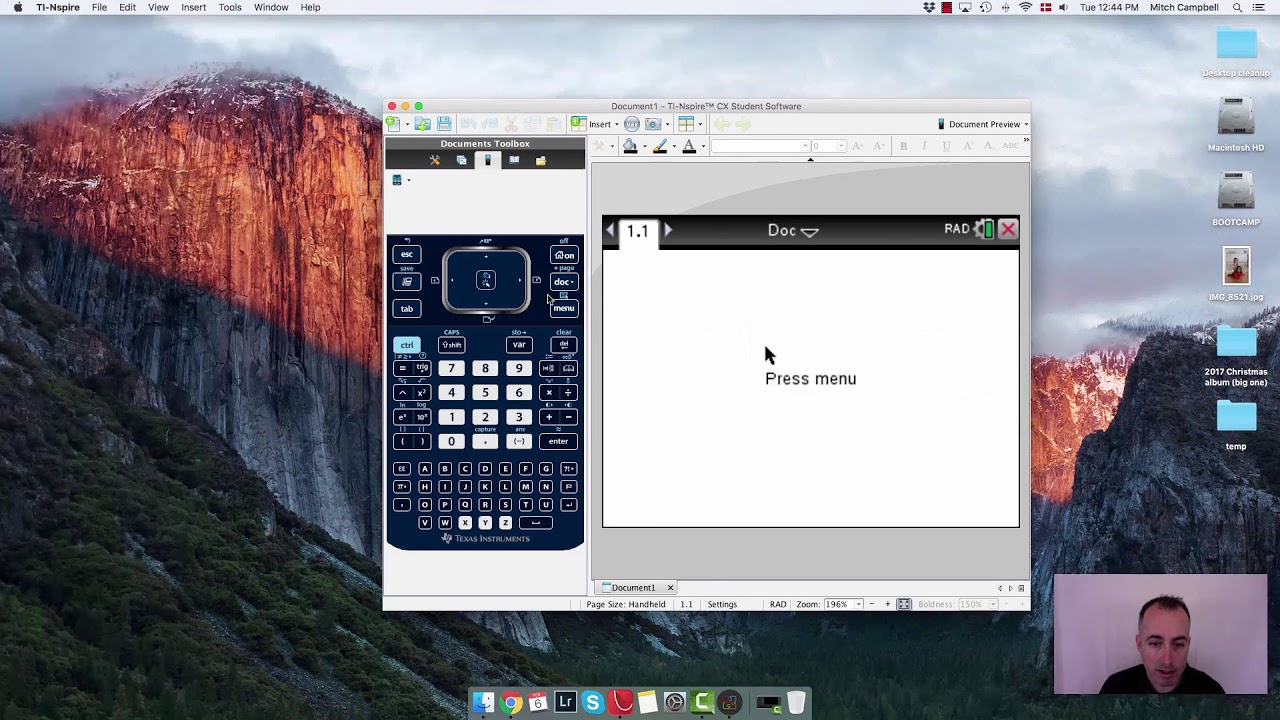This screenshot has width=1280, height=720.
Task: Click the tab key on the keypad
Action: click(x=407, y=309)
